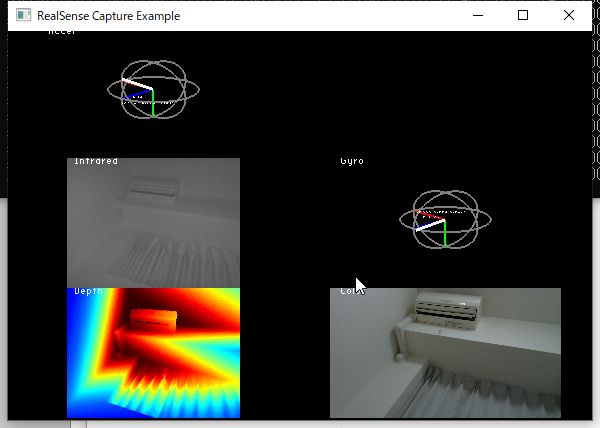Click the Gyro motion sphere widget
This screenshot has width=600, height=428.
tap(445, 219)
